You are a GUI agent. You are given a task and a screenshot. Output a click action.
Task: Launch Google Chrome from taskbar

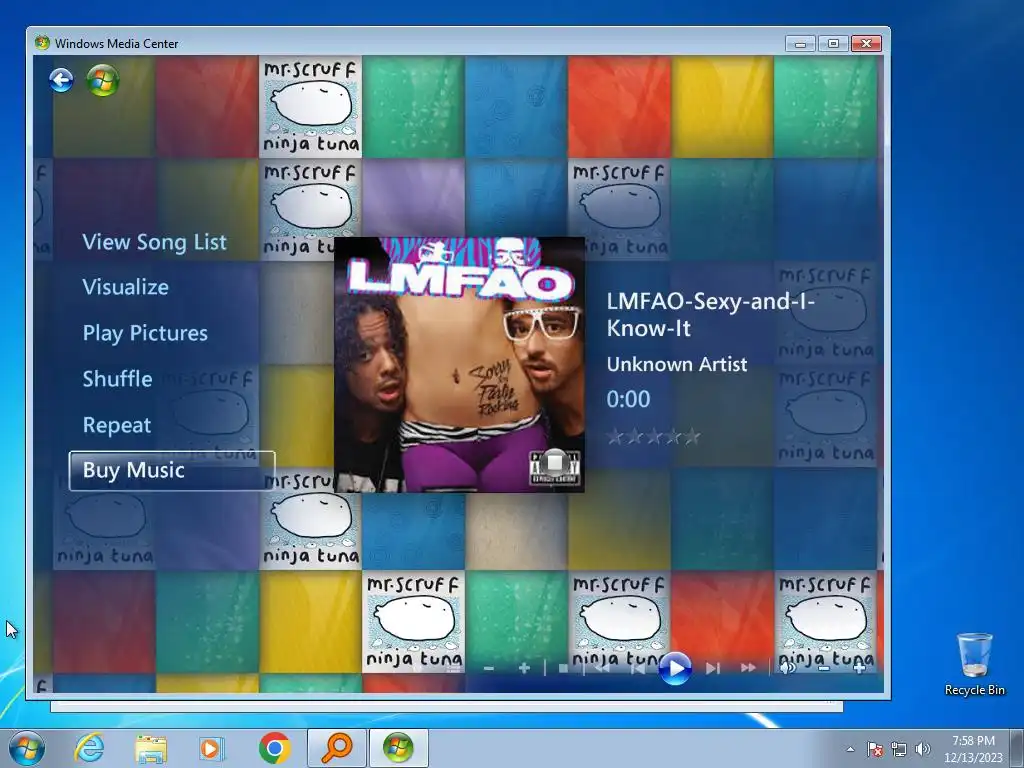pyautogui.click(x=274, y=748)
